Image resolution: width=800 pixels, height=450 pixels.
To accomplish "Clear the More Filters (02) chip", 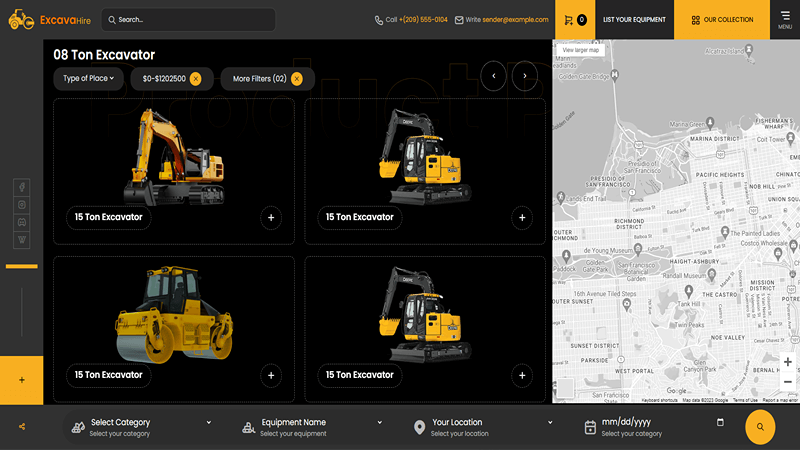I will (296, 79).
